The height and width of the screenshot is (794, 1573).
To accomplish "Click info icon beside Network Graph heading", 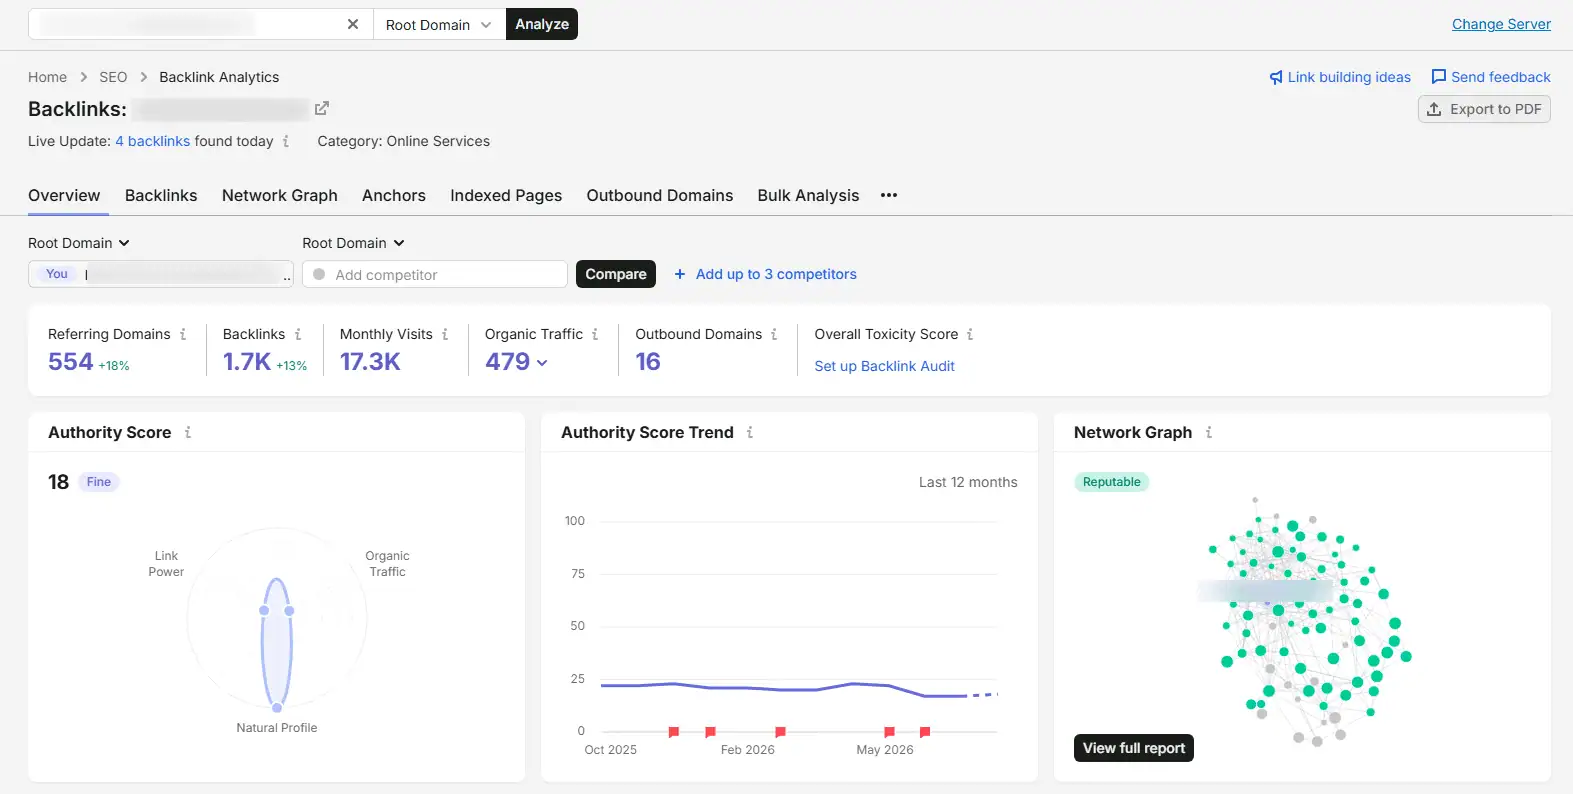I will tap(1209, 432).
